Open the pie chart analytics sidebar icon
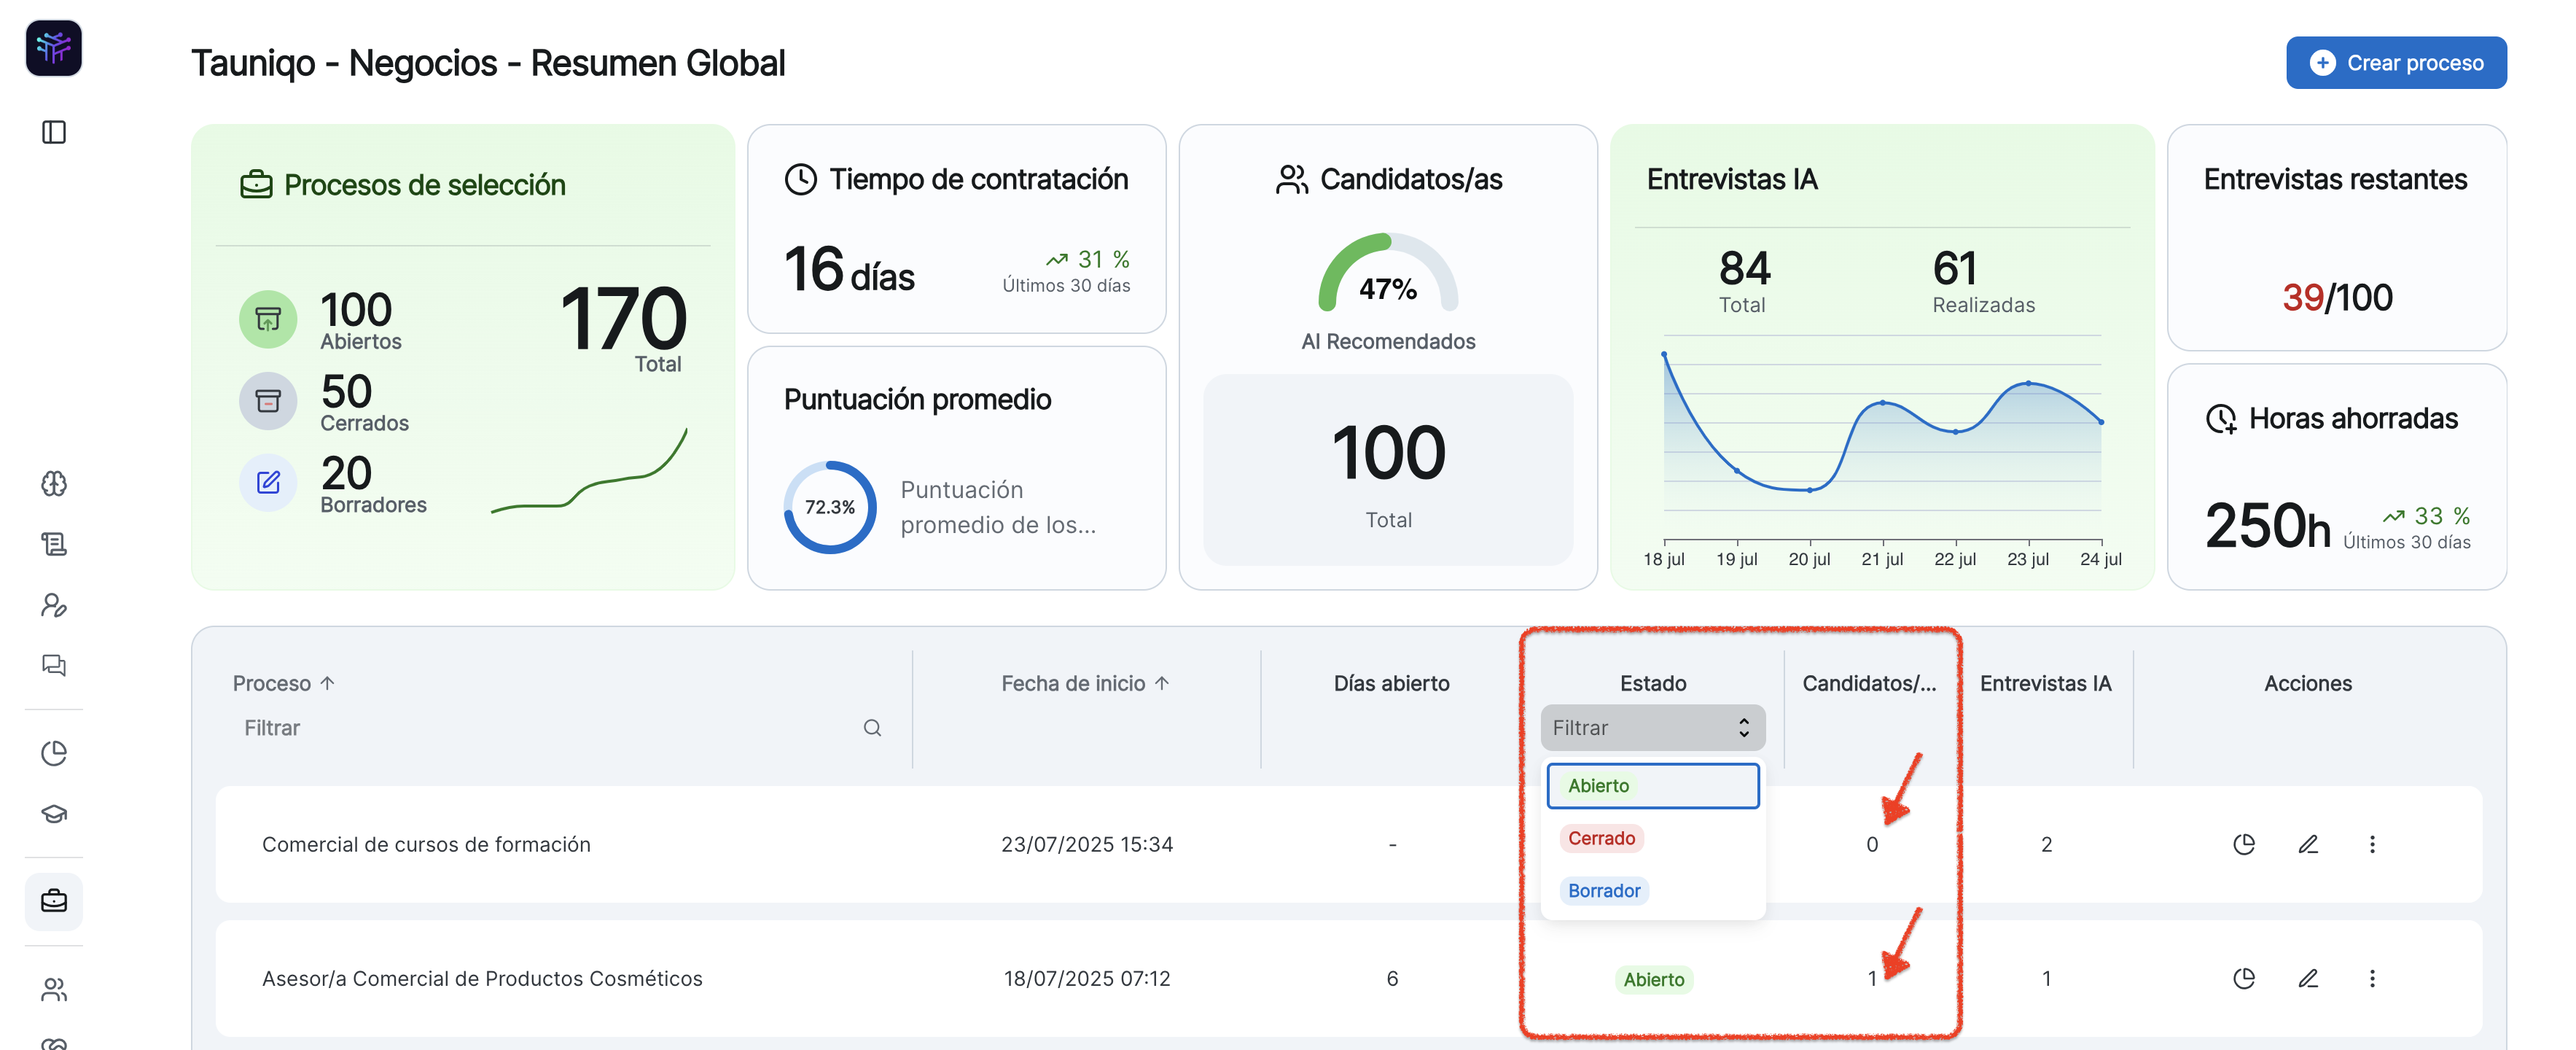 pyautogui.click(x=54, y=753)
